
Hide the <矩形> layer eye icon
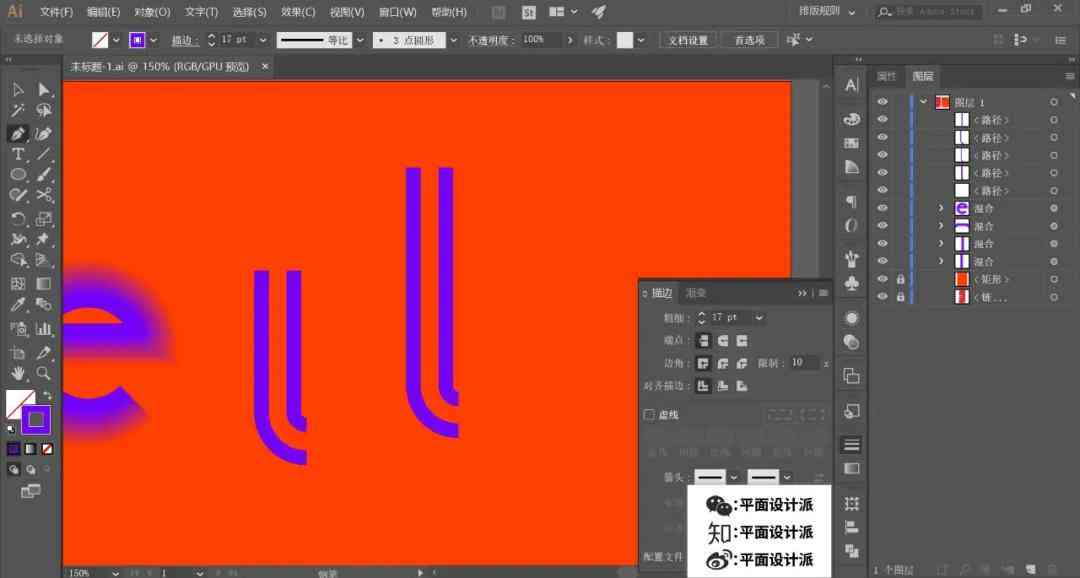coord(882,279)
